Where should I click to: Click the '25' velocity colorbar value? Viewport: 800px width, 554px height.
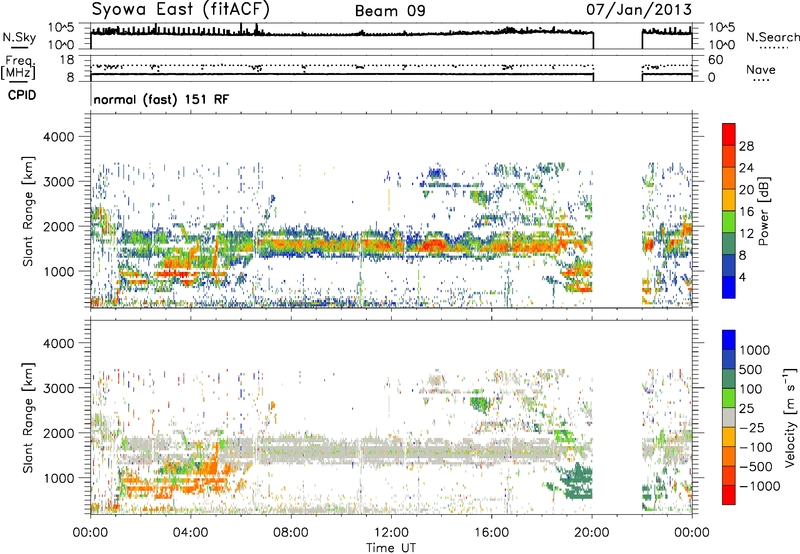[747, 409]
